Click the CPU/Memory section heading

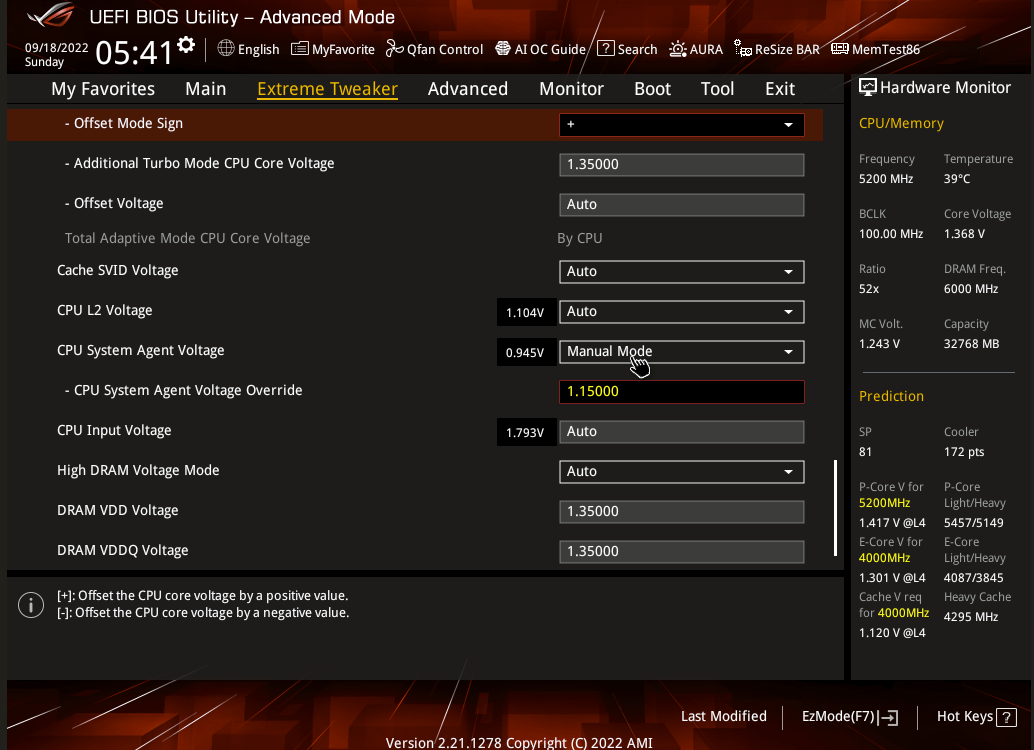pos(901,123)
